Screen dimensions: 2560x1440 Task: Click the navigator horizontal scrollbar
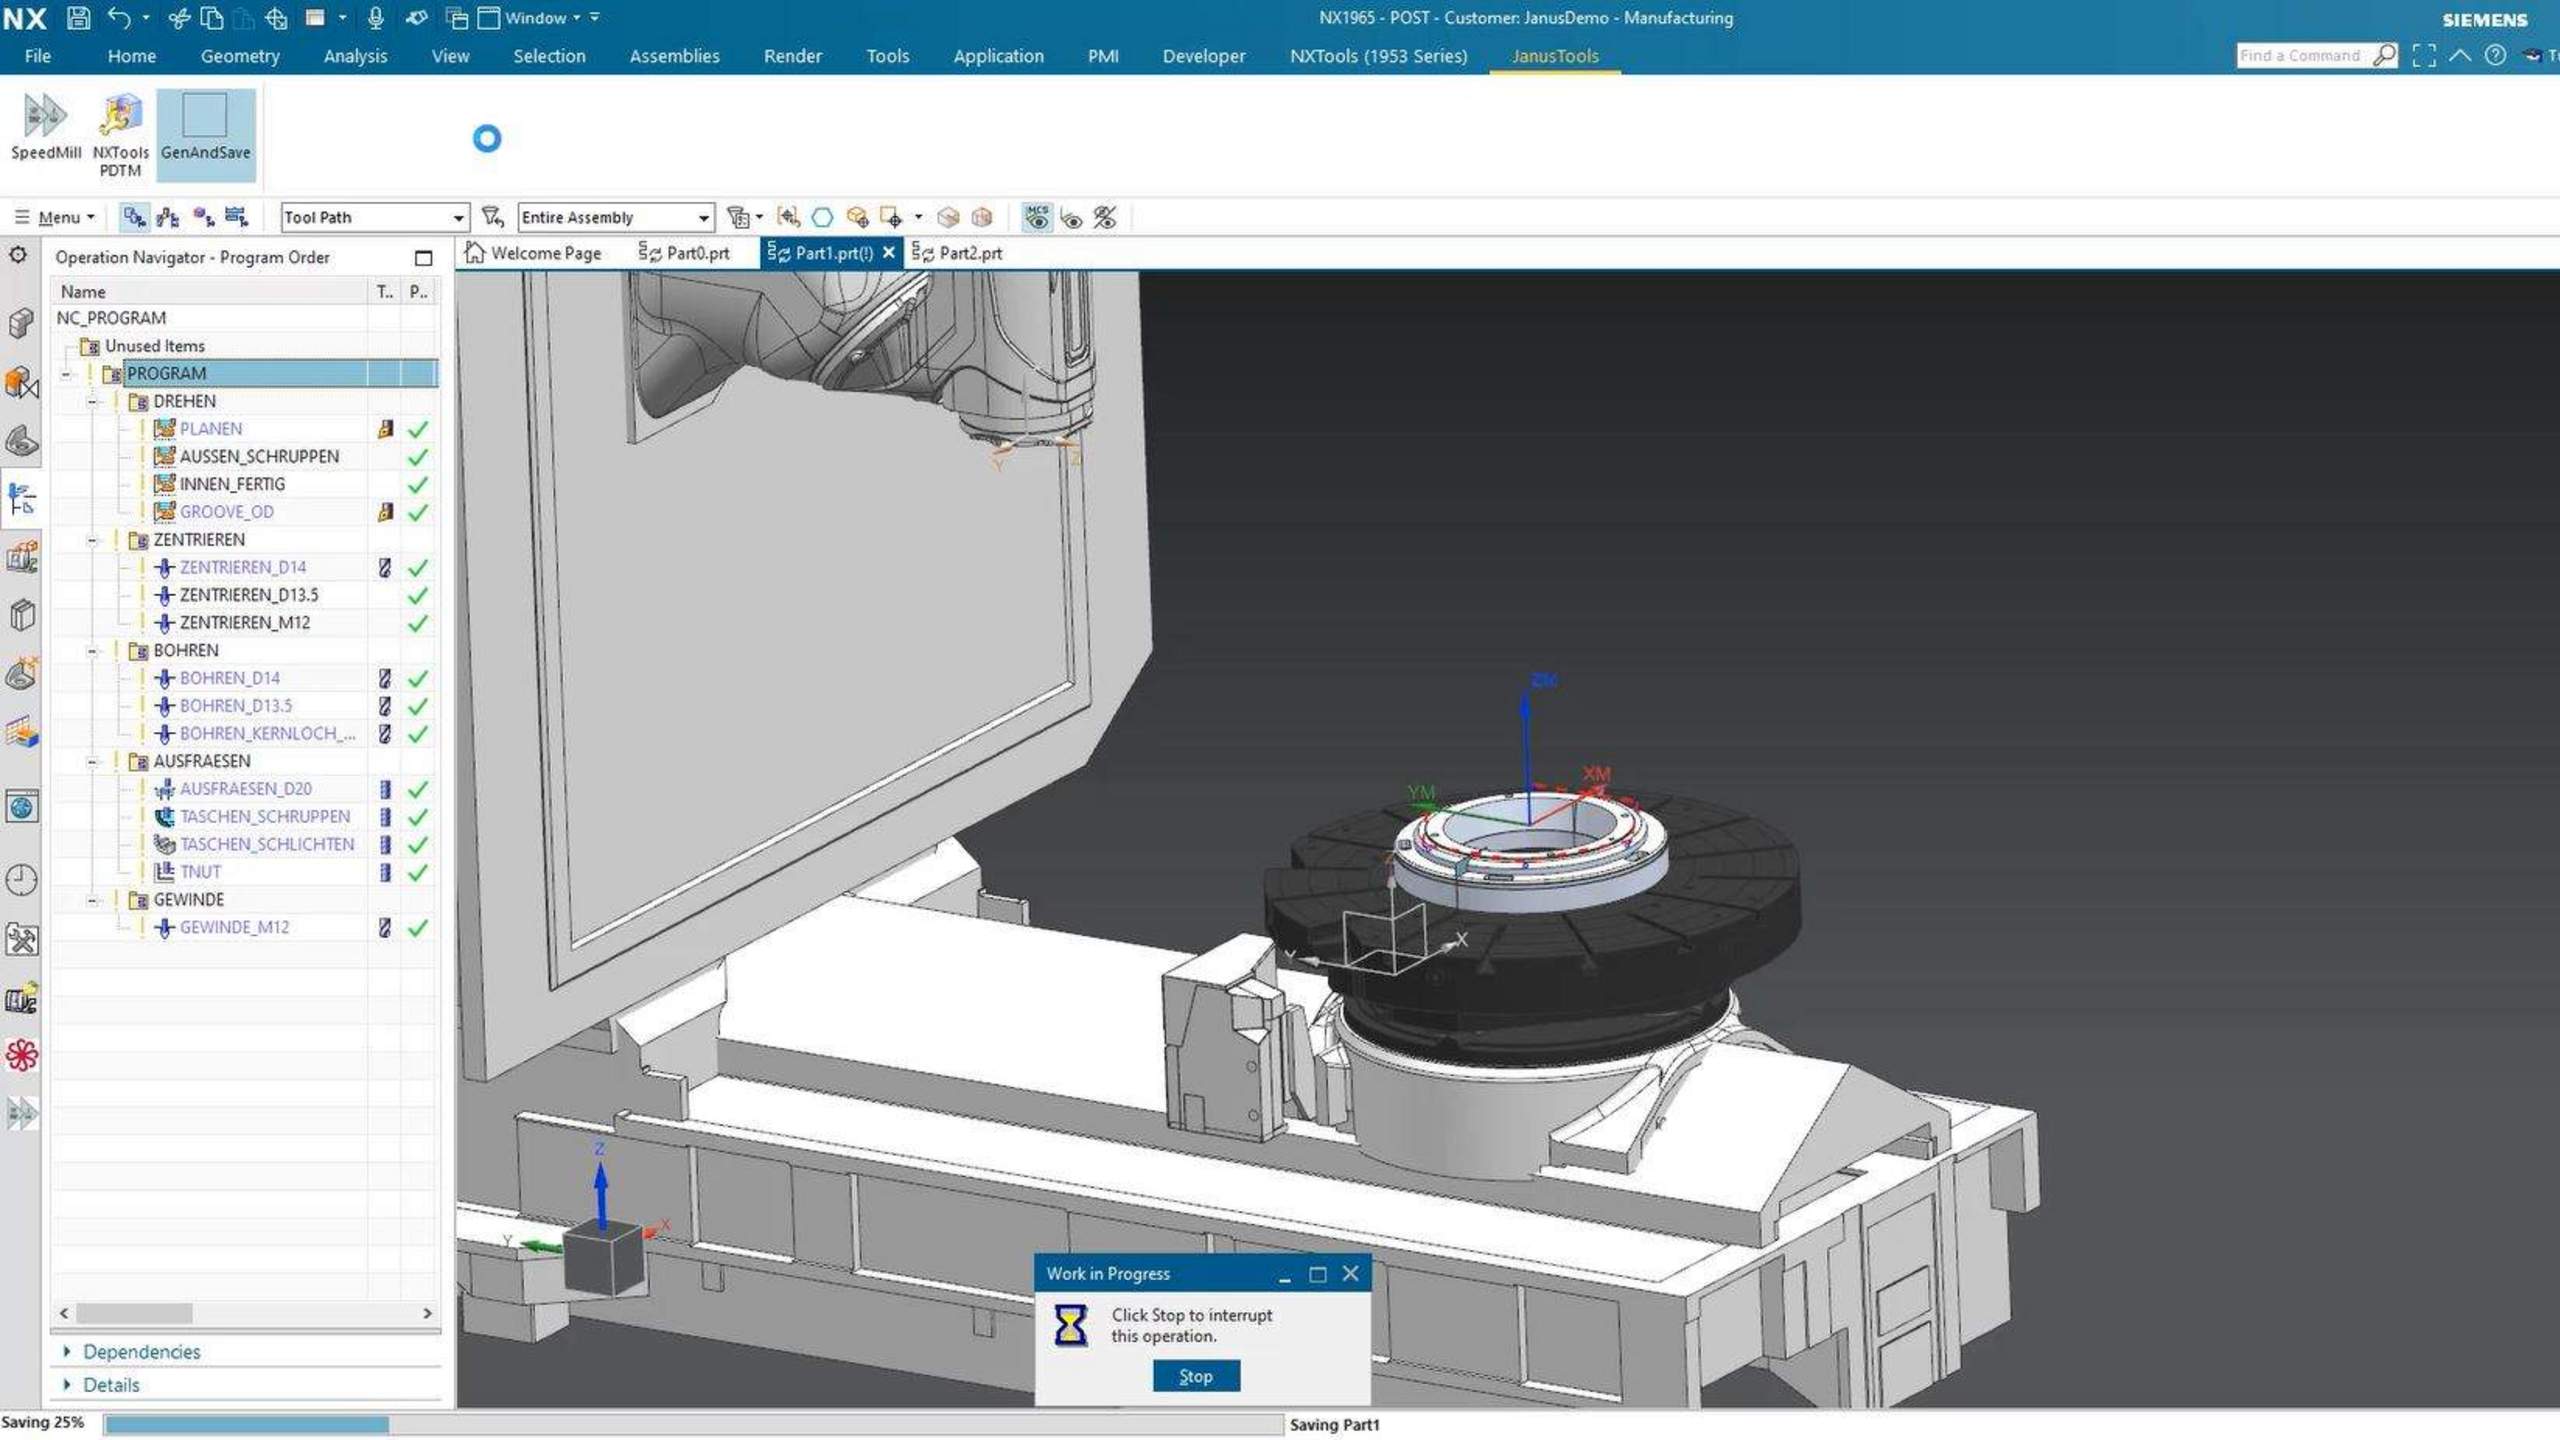245,1313
